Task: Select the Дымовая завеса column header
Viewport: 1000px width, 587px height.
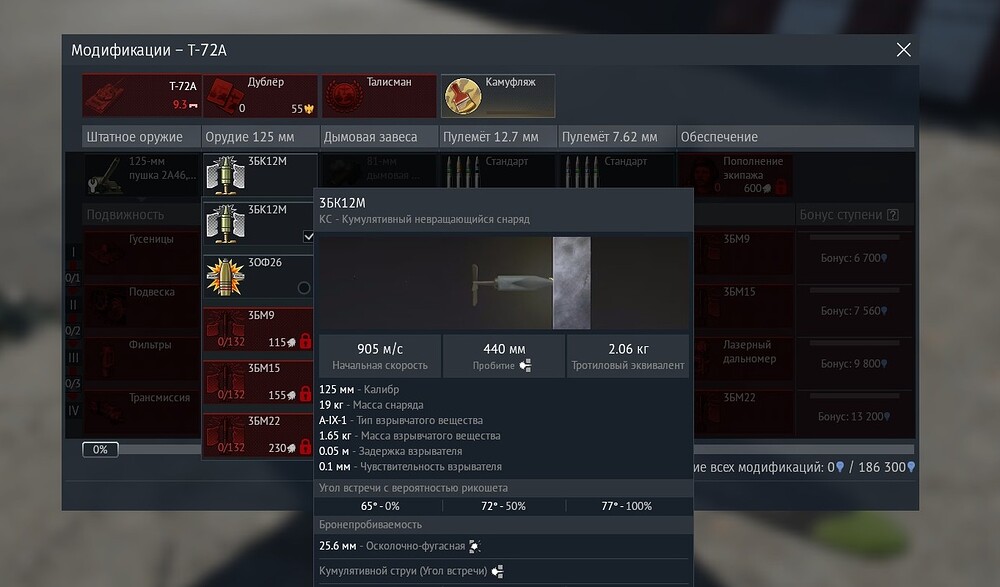Action: 379,137
